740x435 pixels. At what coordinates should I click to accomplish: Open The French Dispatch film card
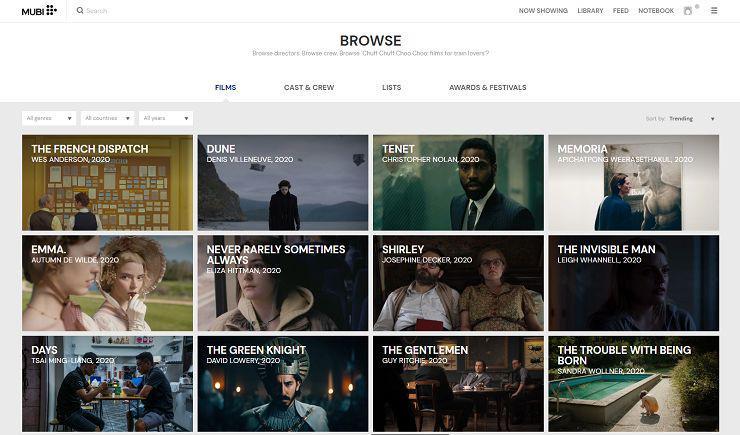pyautogui.click(x=108, y=183)
